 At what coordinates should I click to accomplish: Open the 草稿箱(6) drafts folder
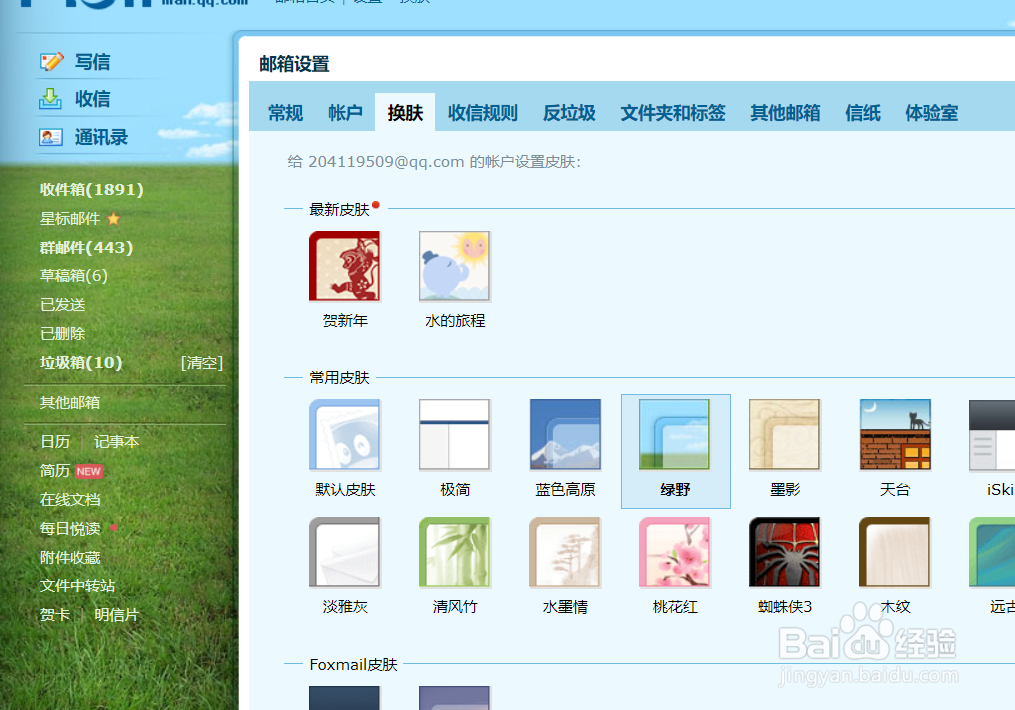[x=73, y=276]
